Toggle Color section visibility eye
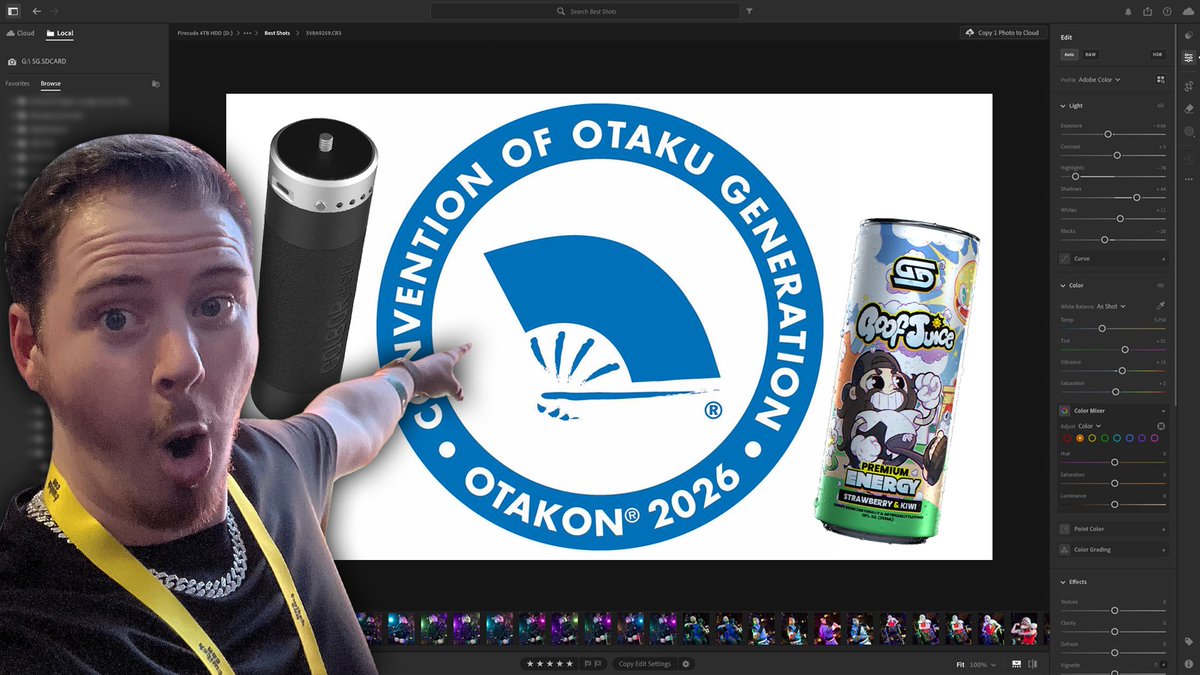 pos(1161,285)
